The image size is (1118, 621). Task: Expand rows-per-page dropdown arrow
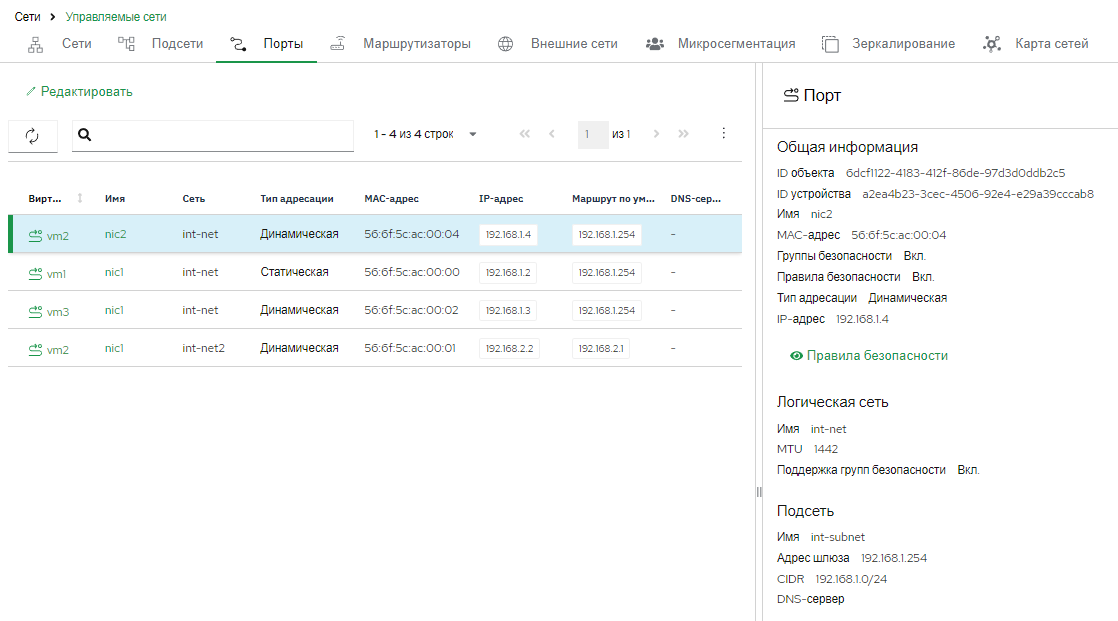473,134
